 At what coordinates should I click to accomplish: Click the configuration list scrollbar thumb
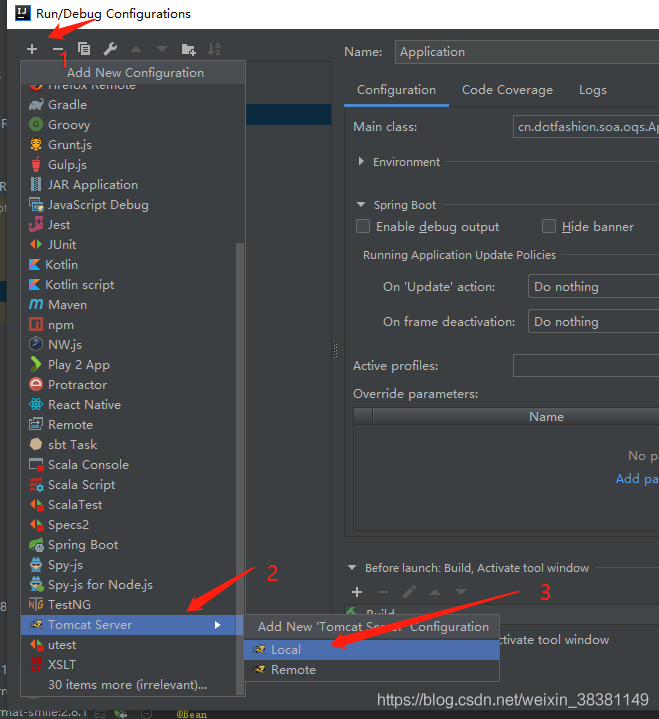point(239,468)
